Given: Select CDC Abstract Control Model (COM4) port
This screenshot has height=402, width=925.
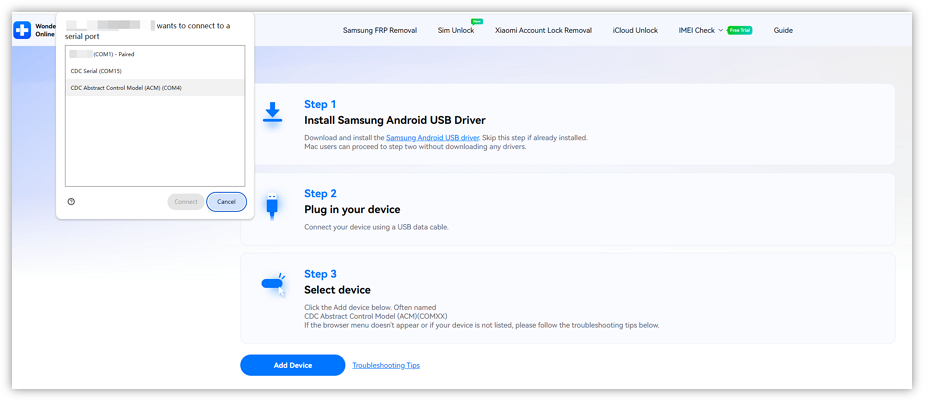Looking at the screenshot, I should (x=155, y=87).
